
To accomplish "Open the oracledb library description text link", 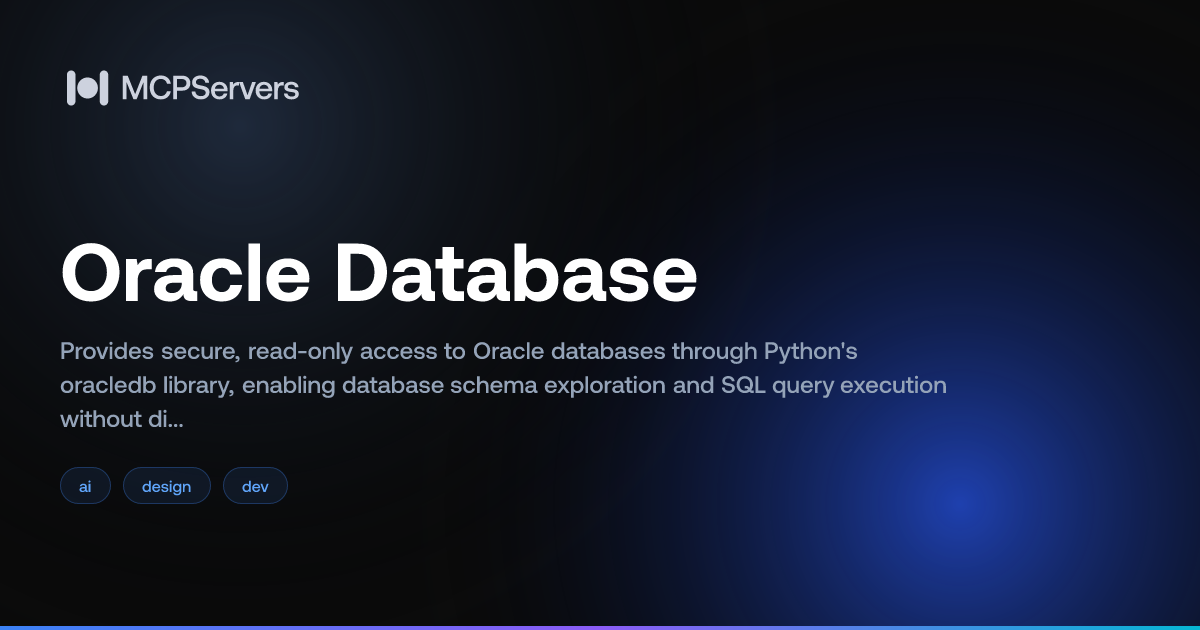I will click(x=113, y=385).
